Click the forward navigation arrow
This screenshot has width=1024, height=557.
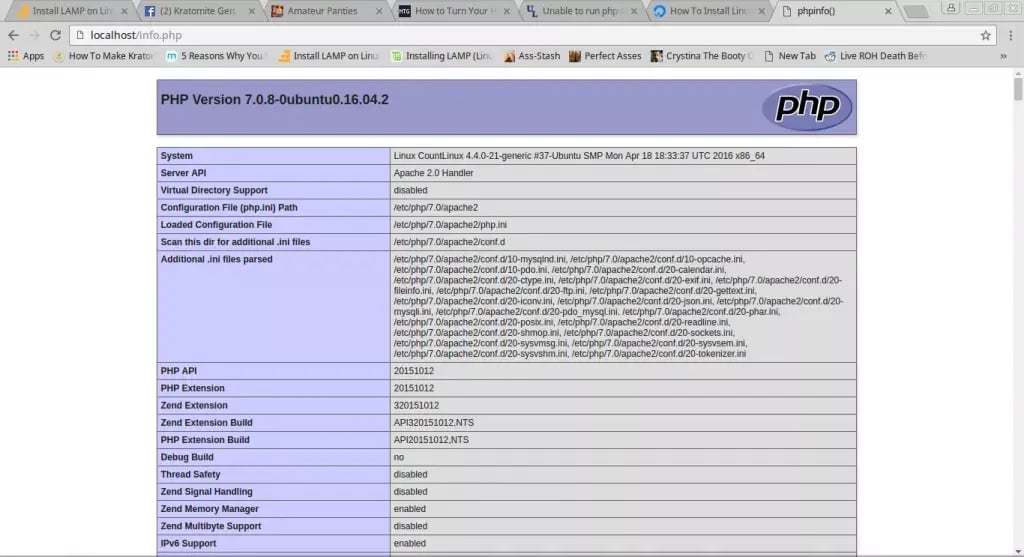pyautogui.click(x=35, y=35)
